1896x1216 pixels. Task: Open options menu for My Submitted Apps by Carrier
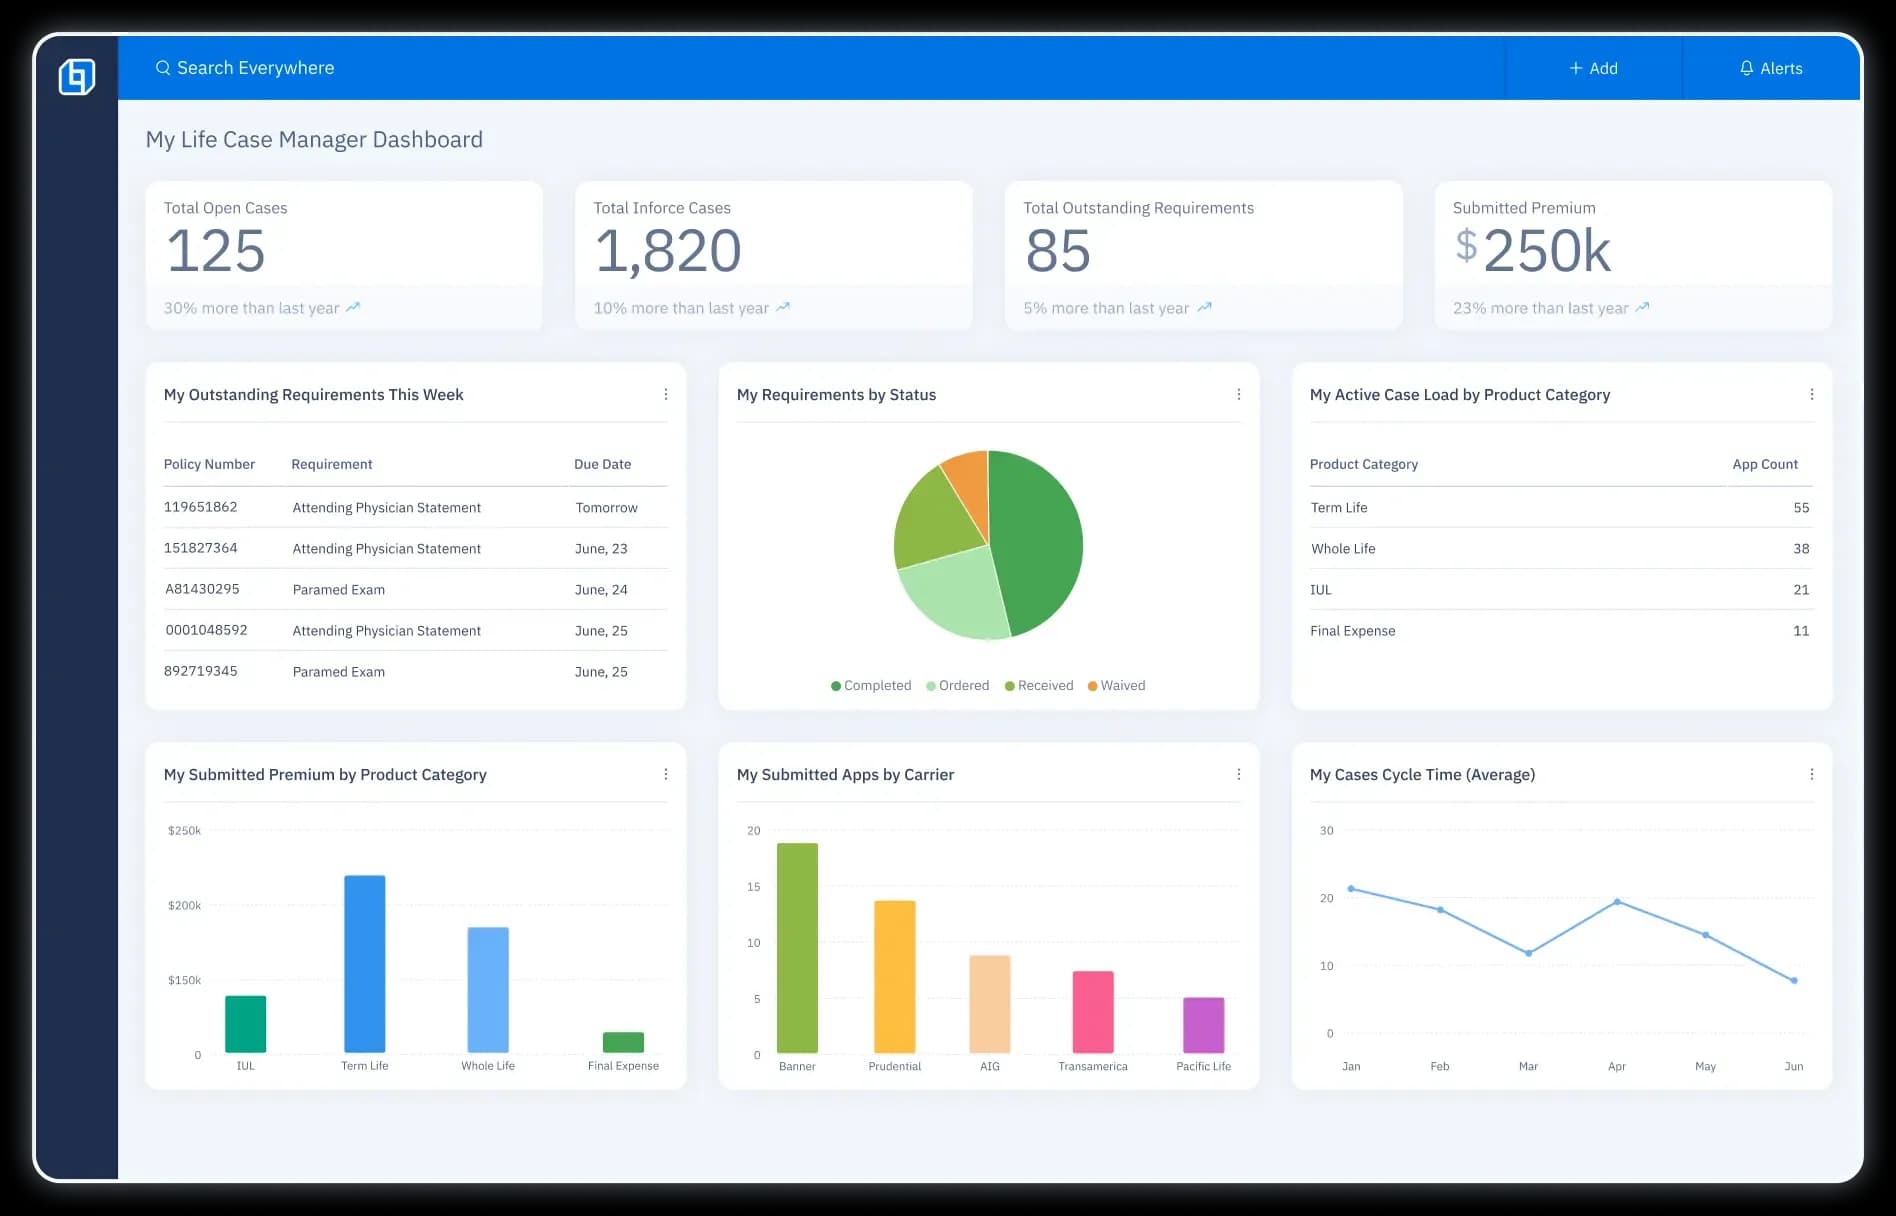click(x=1239, y=775)
